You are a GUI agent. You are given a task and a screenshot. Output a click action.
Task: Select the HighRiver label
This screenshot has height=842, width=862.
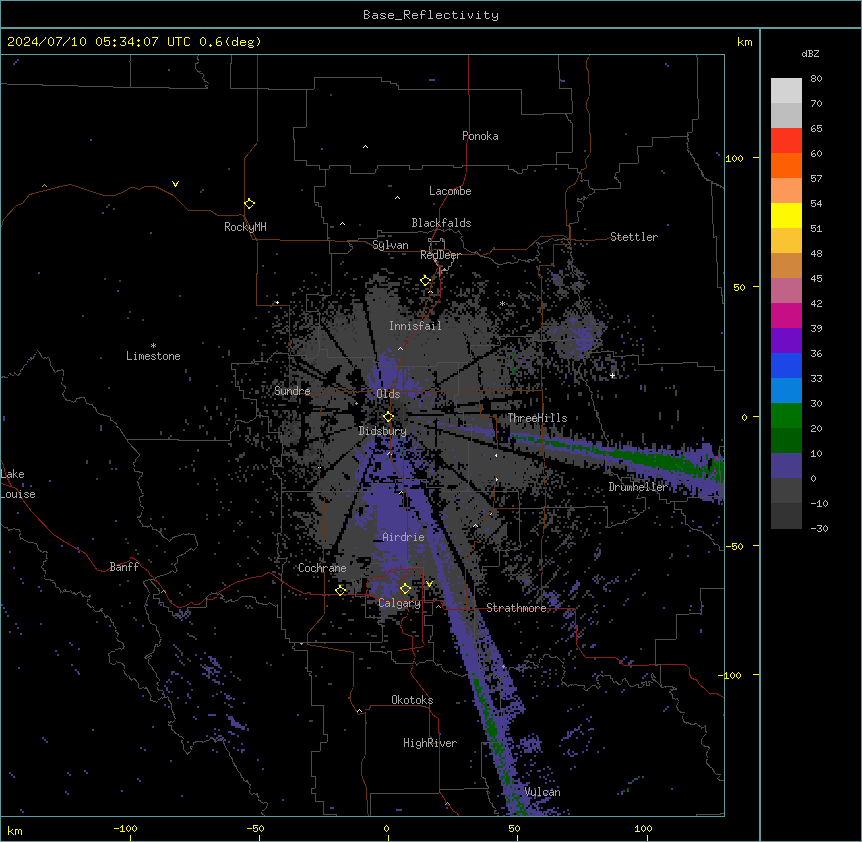pyautogui.click(x=430, y=743)
